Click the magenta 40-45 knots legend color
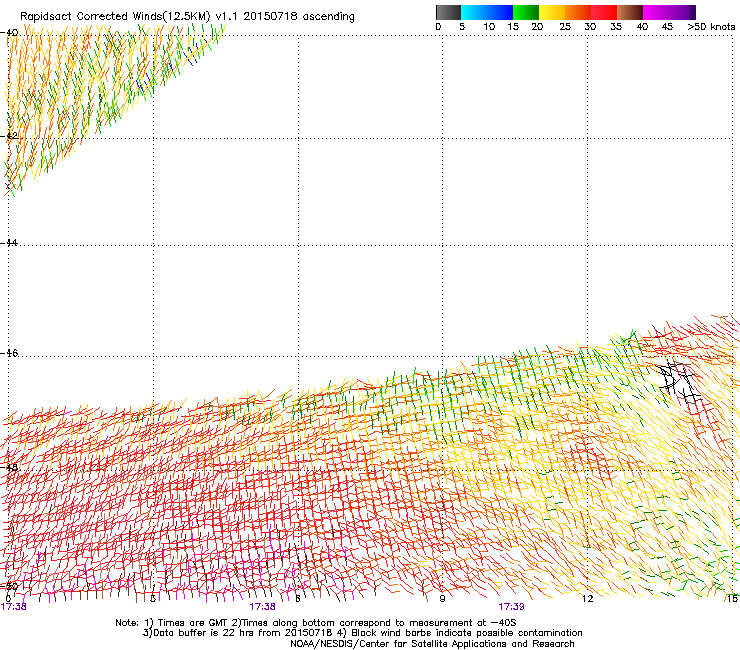Viewport: 740px width, 650px height. point(656,12)
